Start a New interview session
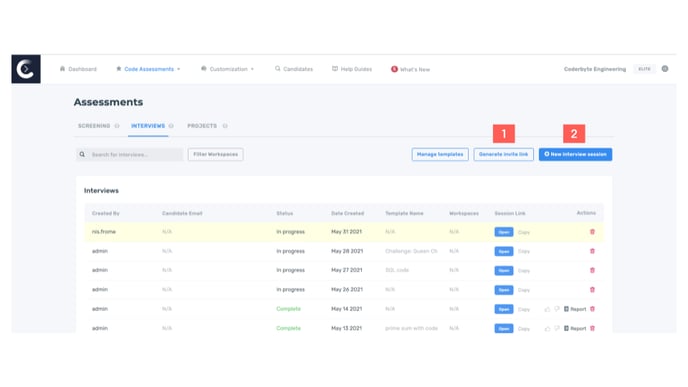Screen dimensions: 688x387 [x=575, y=154]
